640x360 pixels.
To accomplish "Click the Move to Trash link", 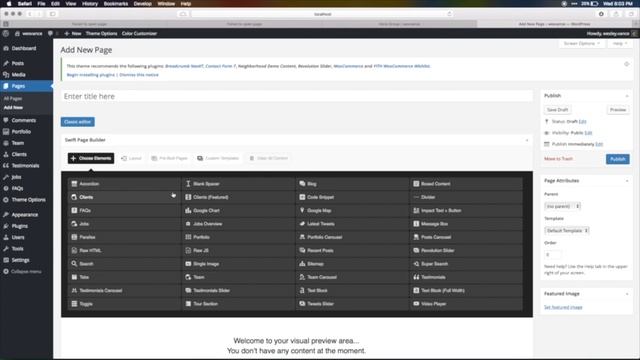I will (x=558, y=159).
